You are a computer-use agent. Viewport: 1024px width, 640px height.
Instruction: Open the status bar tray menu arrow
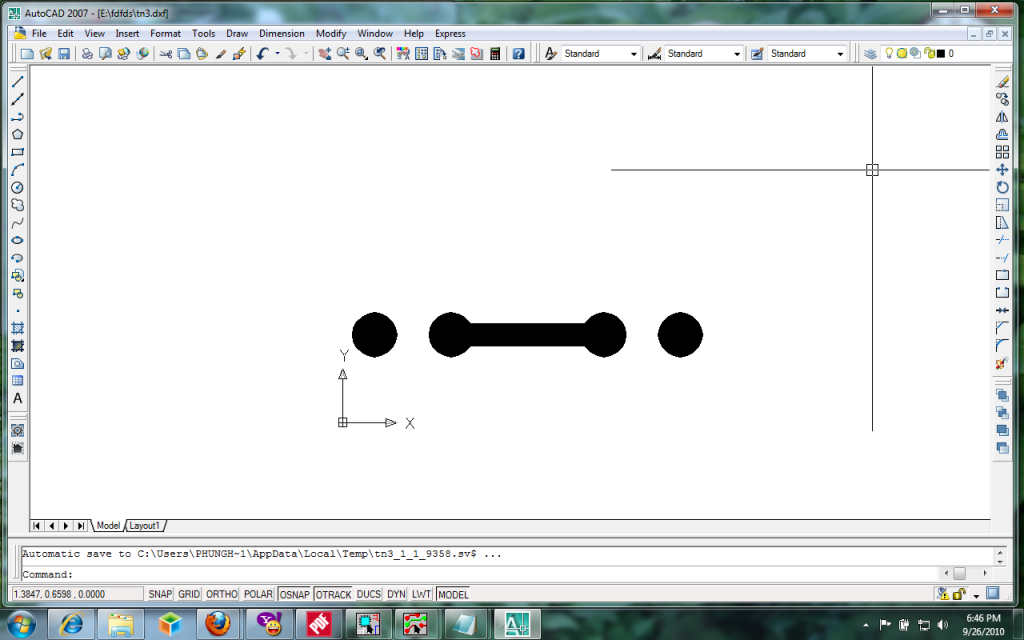[976, 595]
